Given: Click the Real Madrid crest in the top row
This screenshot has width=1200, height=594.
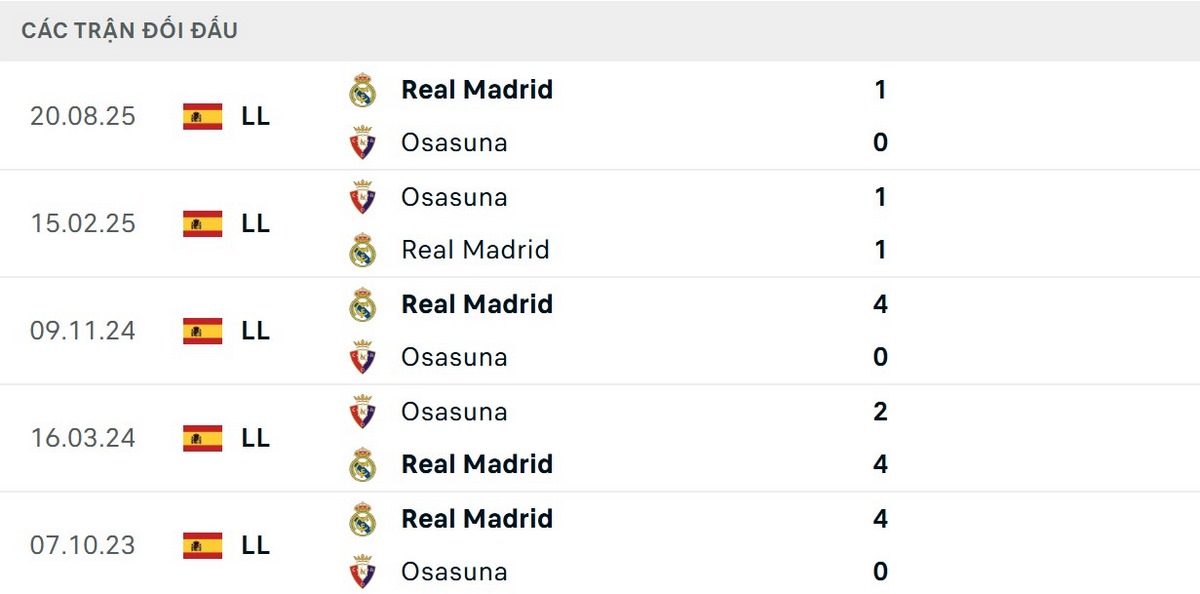Looking at the screenshot, I should (362, 89).
